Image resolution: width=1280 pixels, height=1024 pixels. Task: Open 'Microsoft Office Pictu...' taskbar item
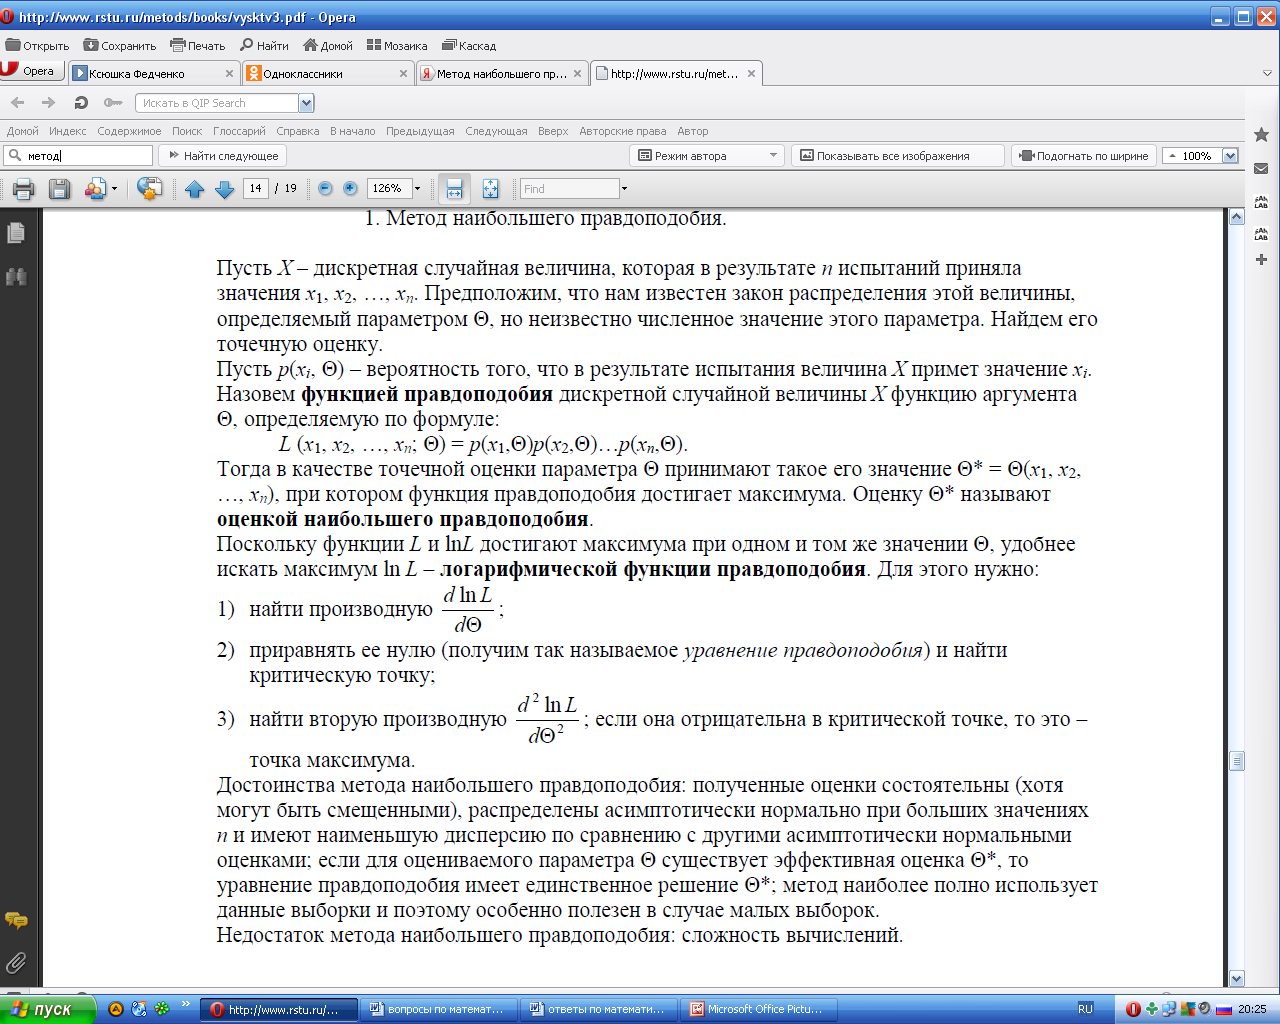click(x=759, y=1009)
